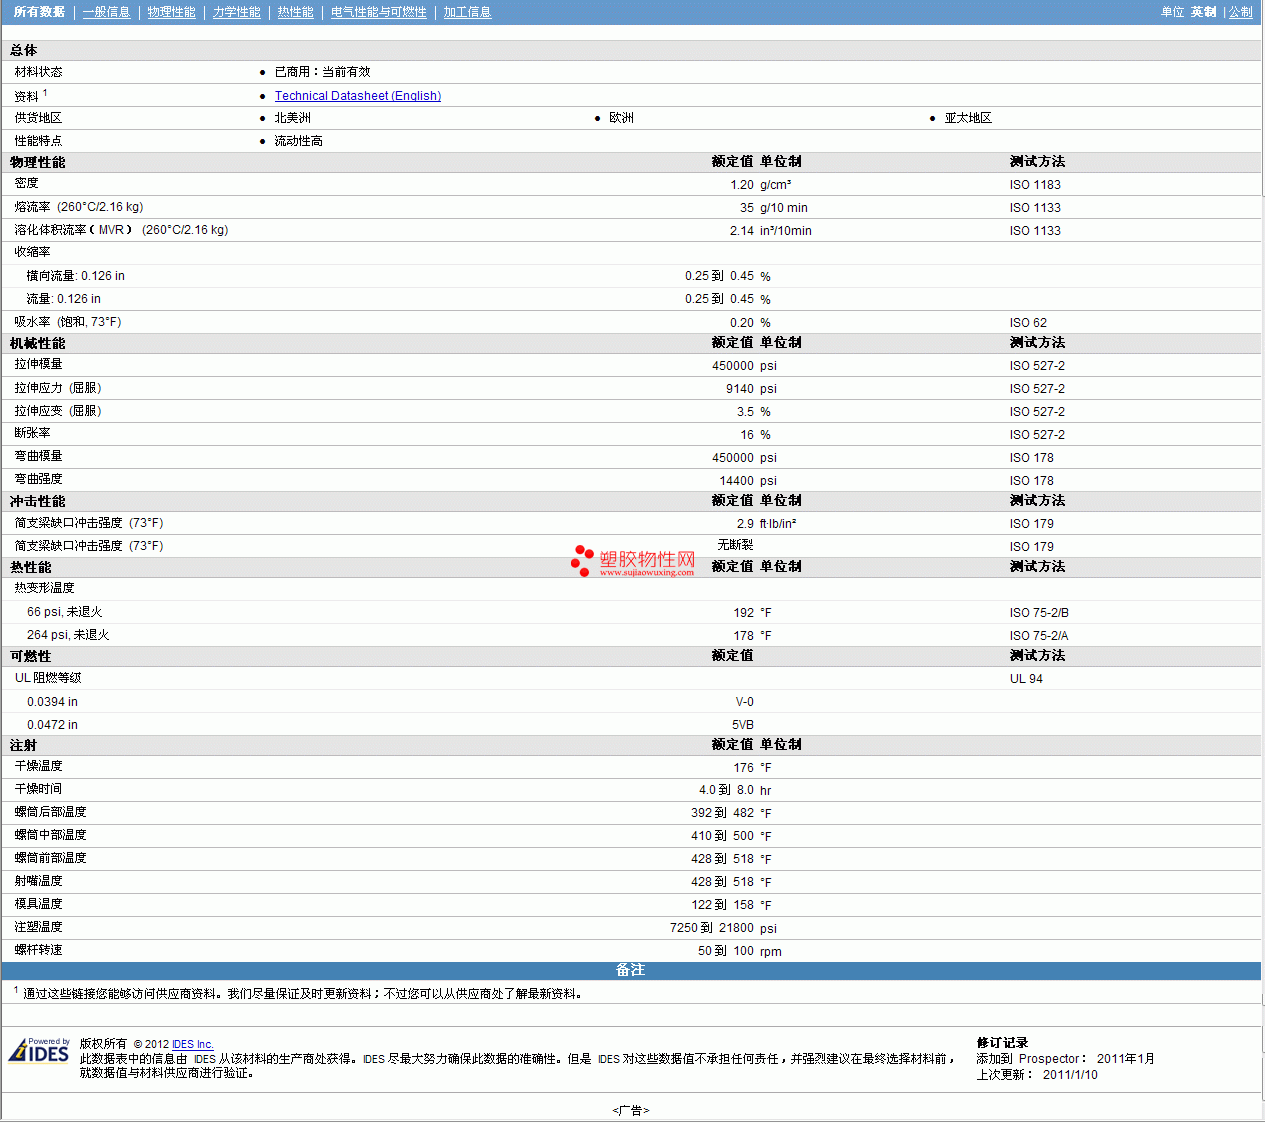Click the 塑胶物性网 watermark text

647,559
